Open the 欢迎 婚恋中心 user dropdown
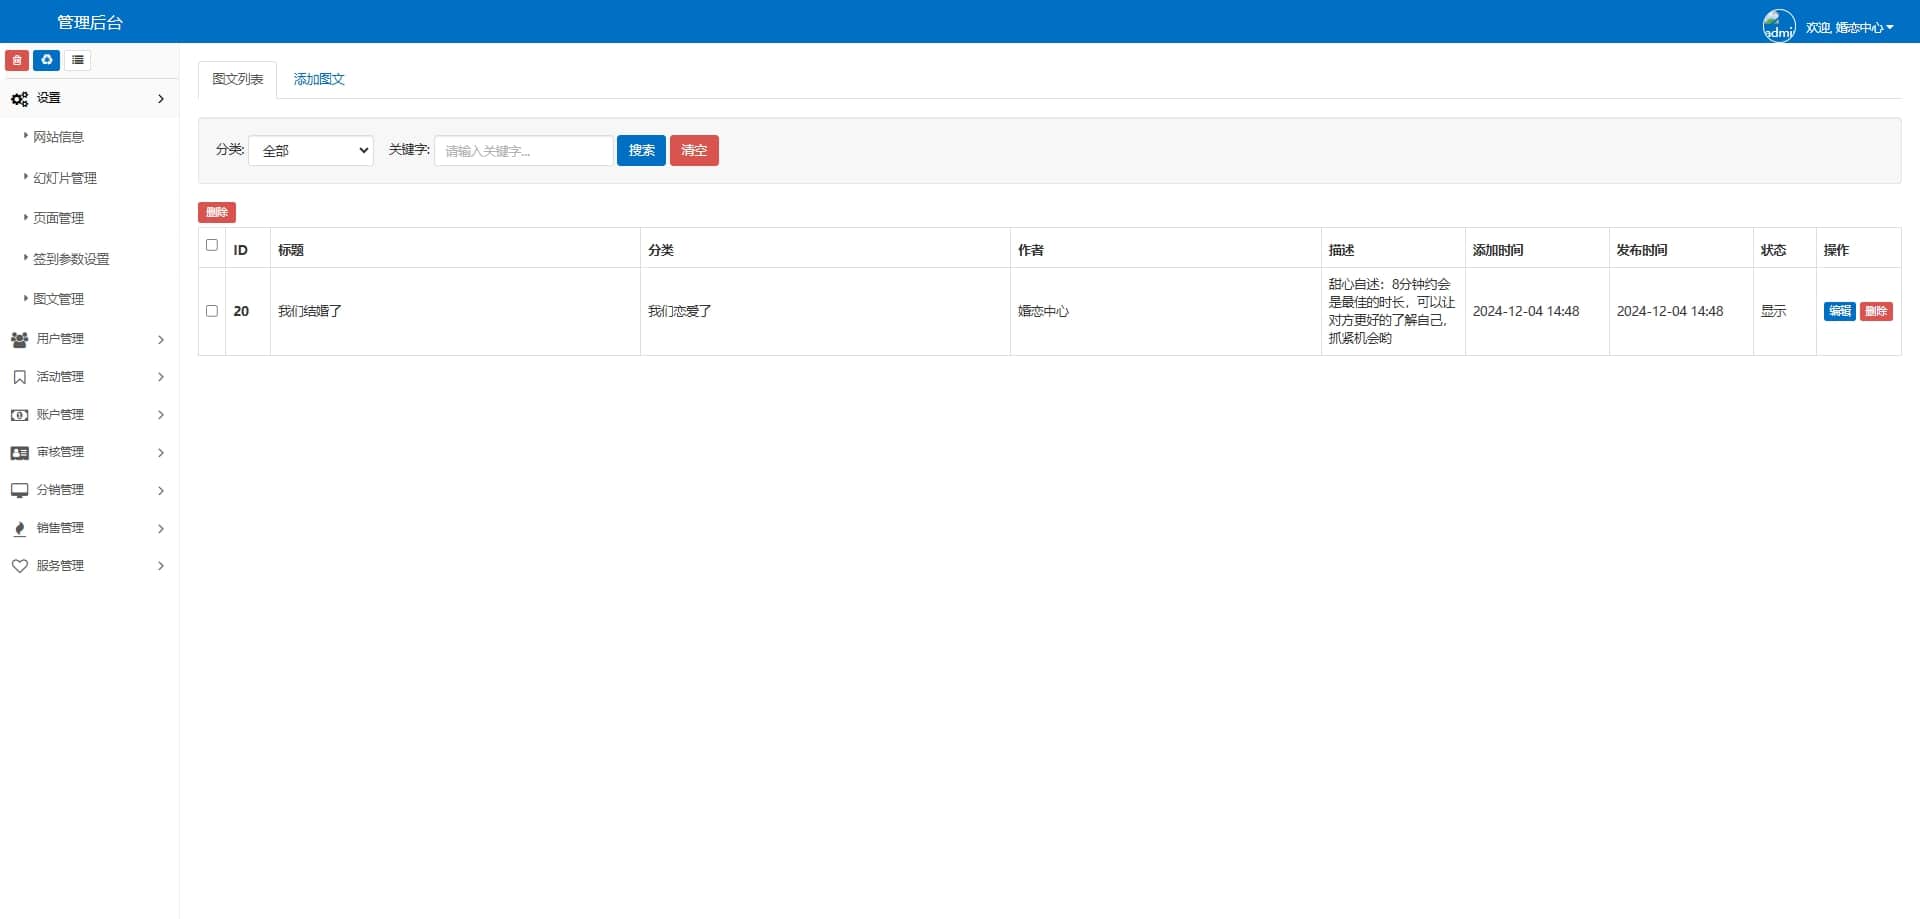 coord(1850,27)
